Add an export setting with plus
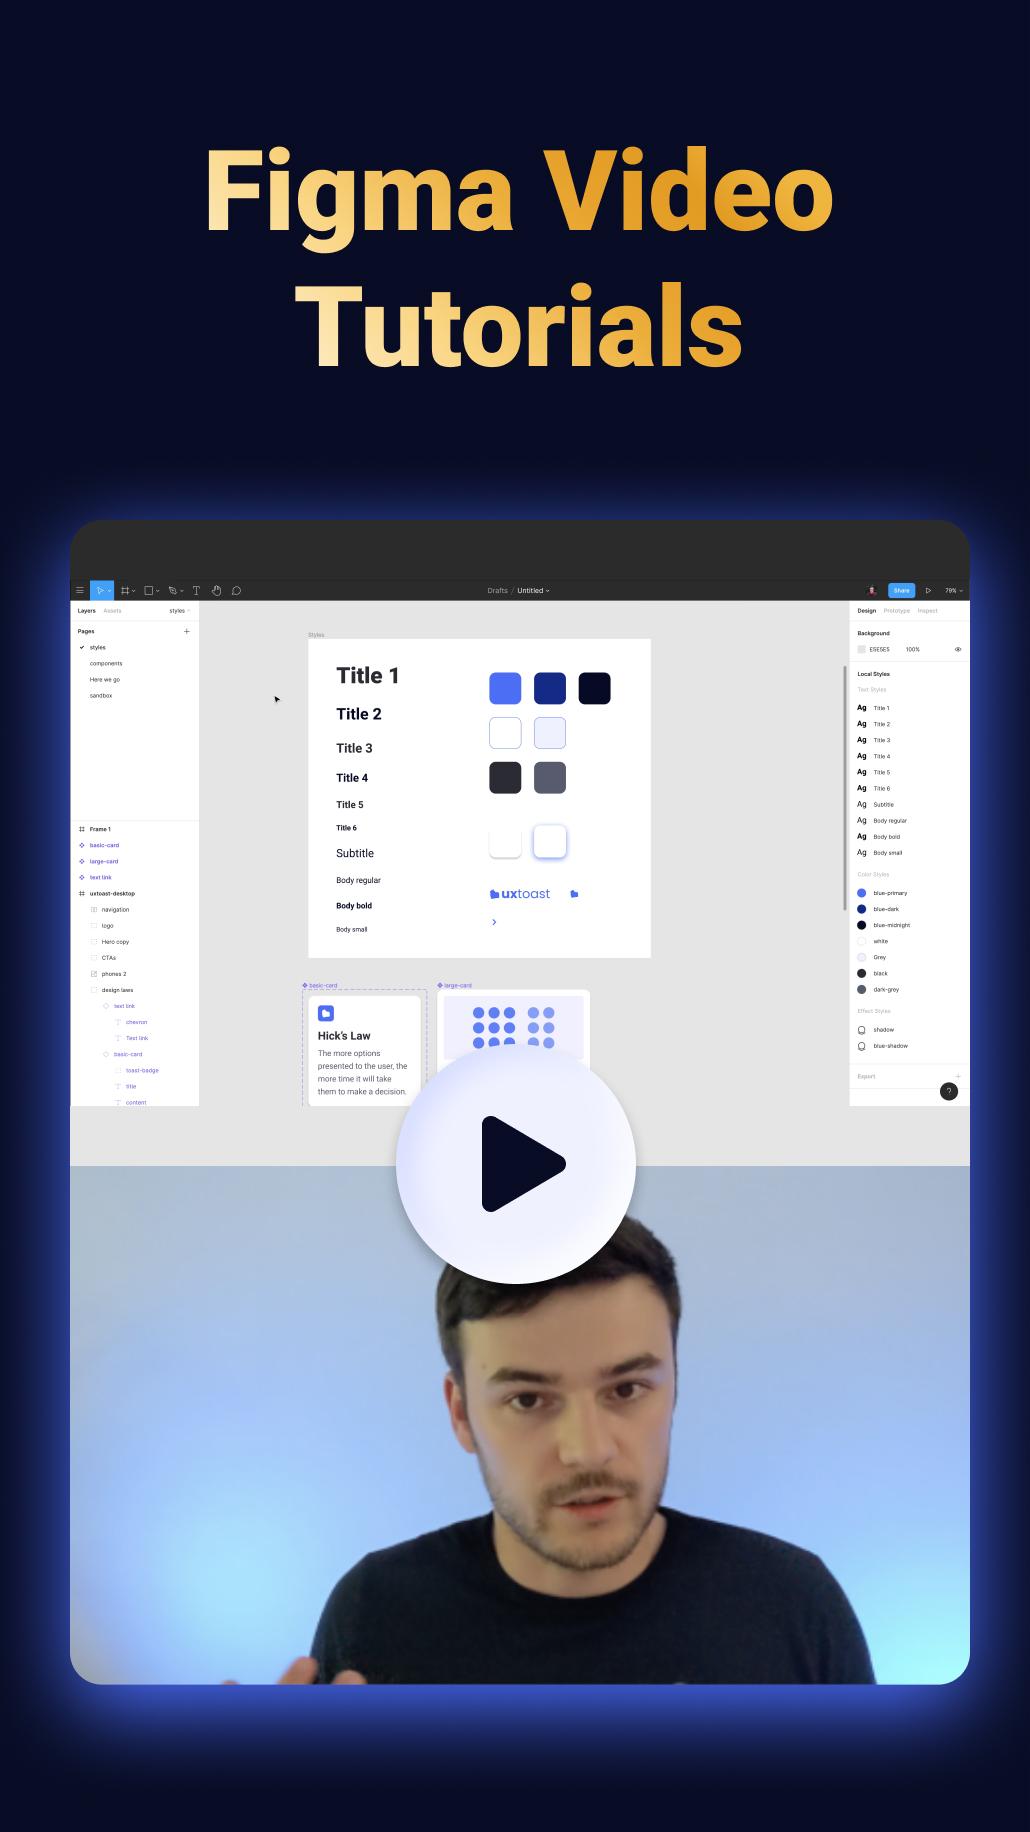This screenshot has height=1832, width=1030. coord(958,1077)
